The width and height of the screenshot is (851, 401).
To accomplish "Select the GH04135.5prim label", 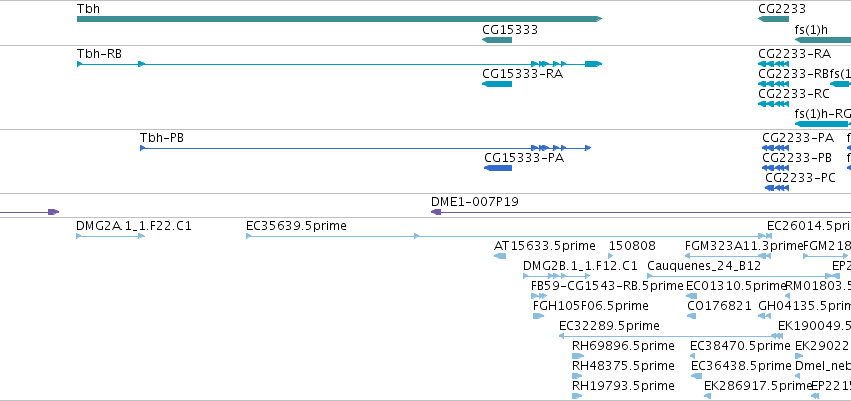I will [x=804, y=306].
